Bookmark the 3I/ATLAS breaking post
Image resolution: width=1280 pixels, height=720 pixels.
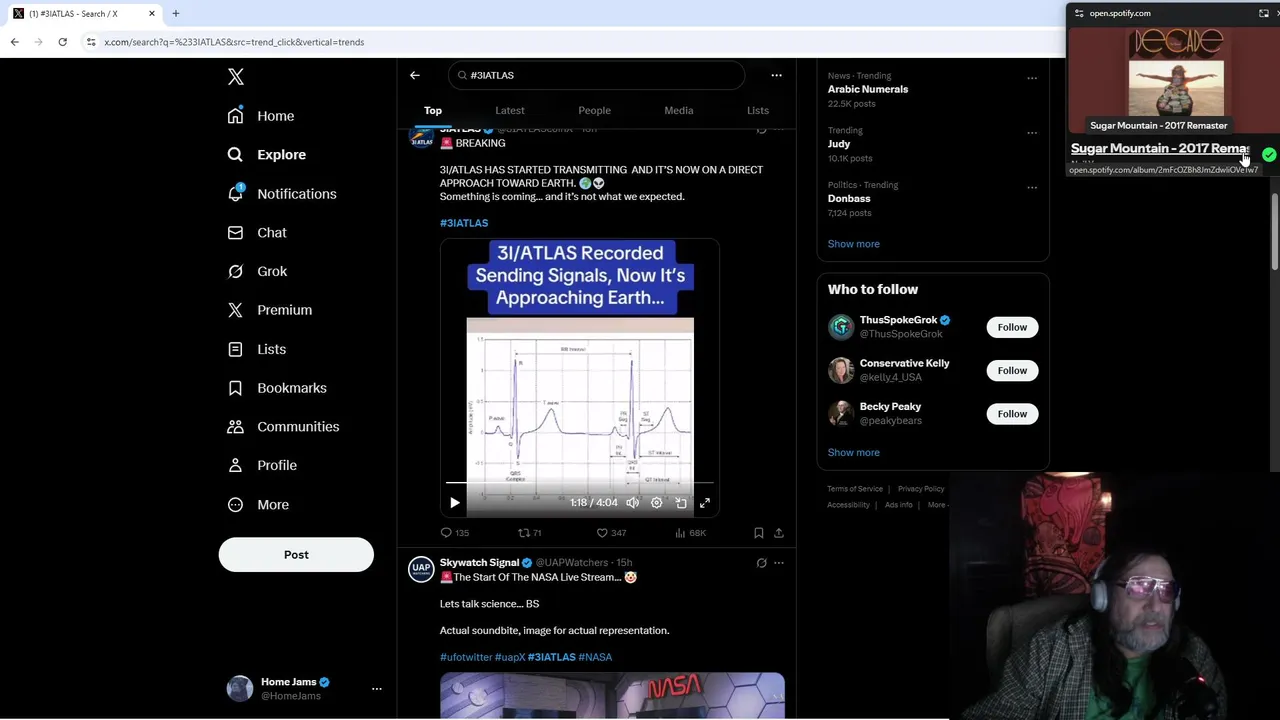[x=758, y=533]
